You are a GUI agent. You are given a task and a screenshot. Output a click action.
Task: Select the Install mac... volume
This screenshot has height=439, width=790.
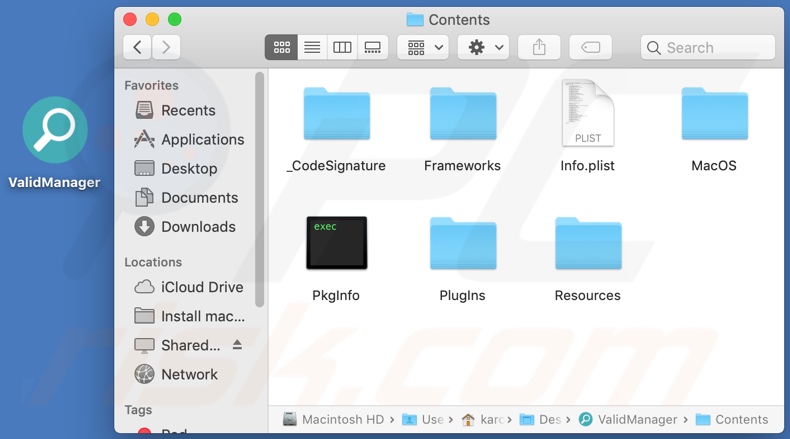[189, 316]
